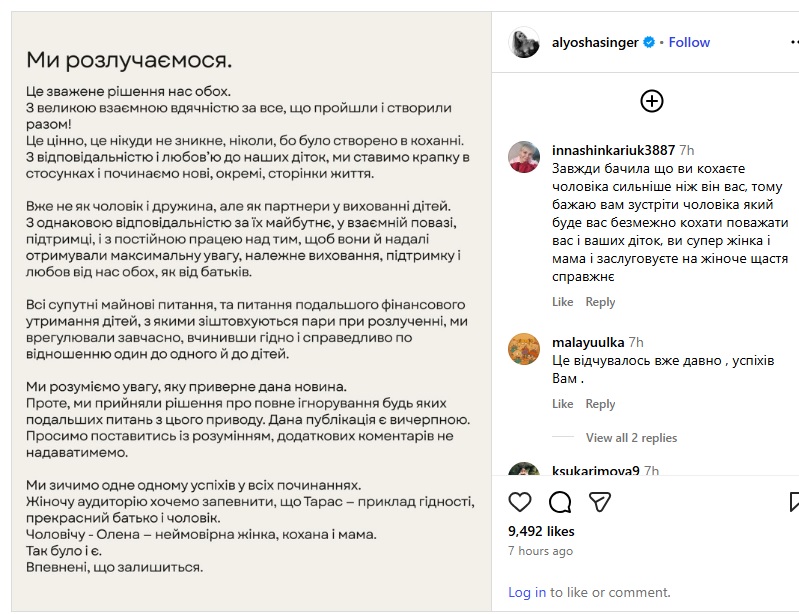Open the alyoshasinger username link

pyautogui.click(x=595, y=42)
